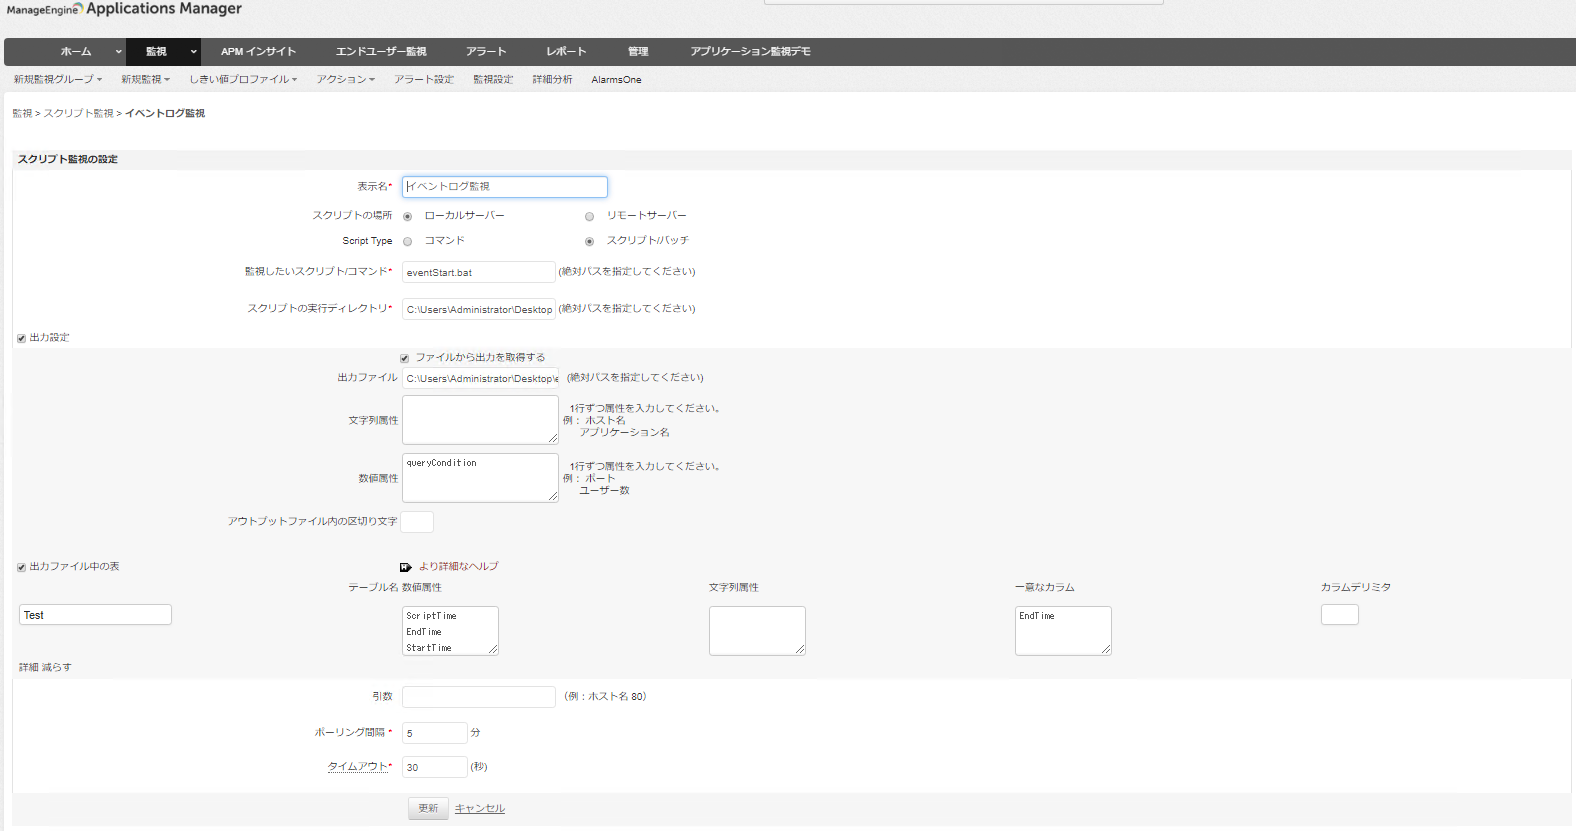Expand the しきい値プロファイル menu
This screenshot has height=831, width=1576.
tap(243, 80)
